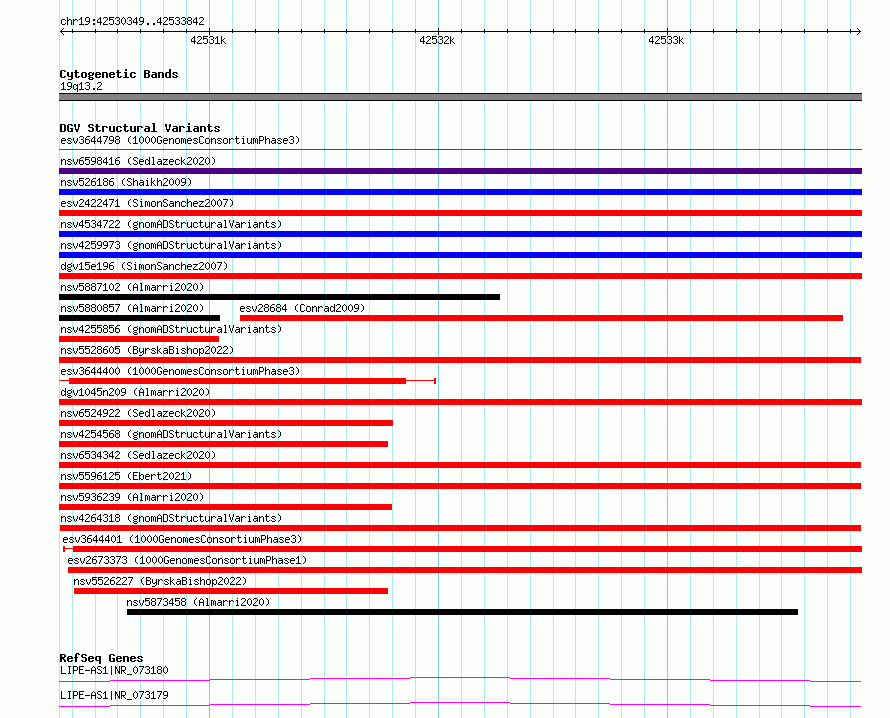Select variant label nsv4534722 (gnomADStructuralVariants)

coord(171,224)
